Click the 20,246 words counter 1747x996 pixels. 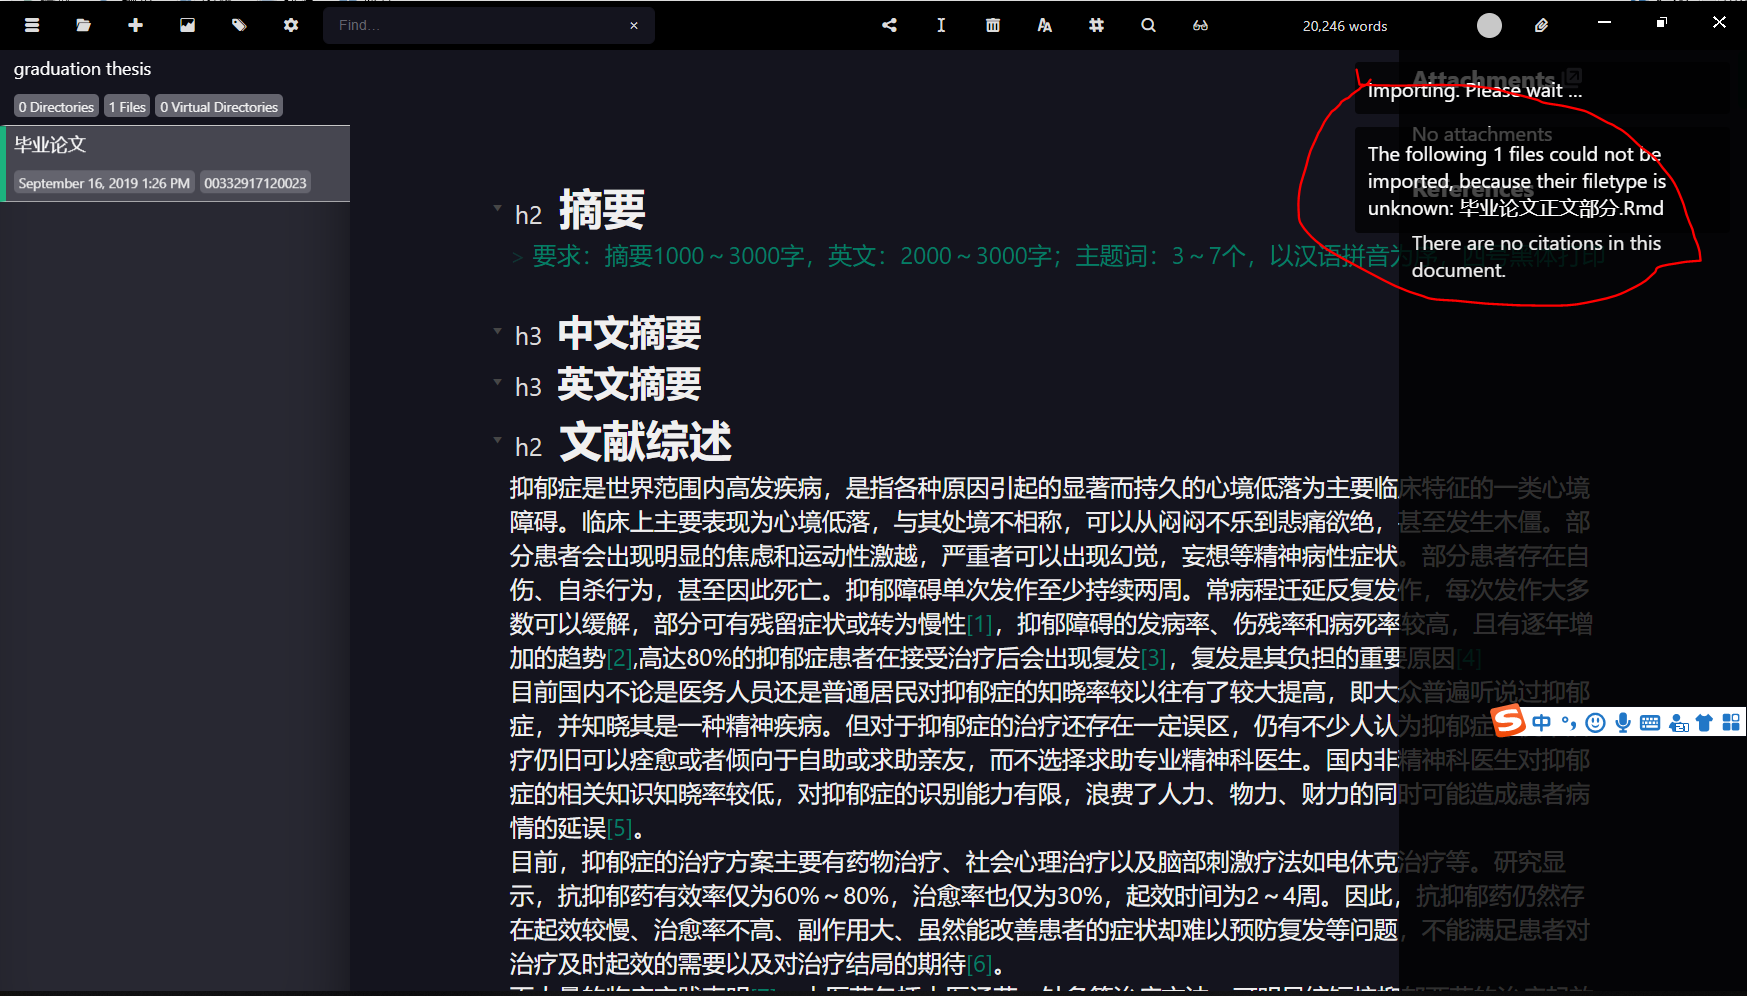tap(1345, 26)
